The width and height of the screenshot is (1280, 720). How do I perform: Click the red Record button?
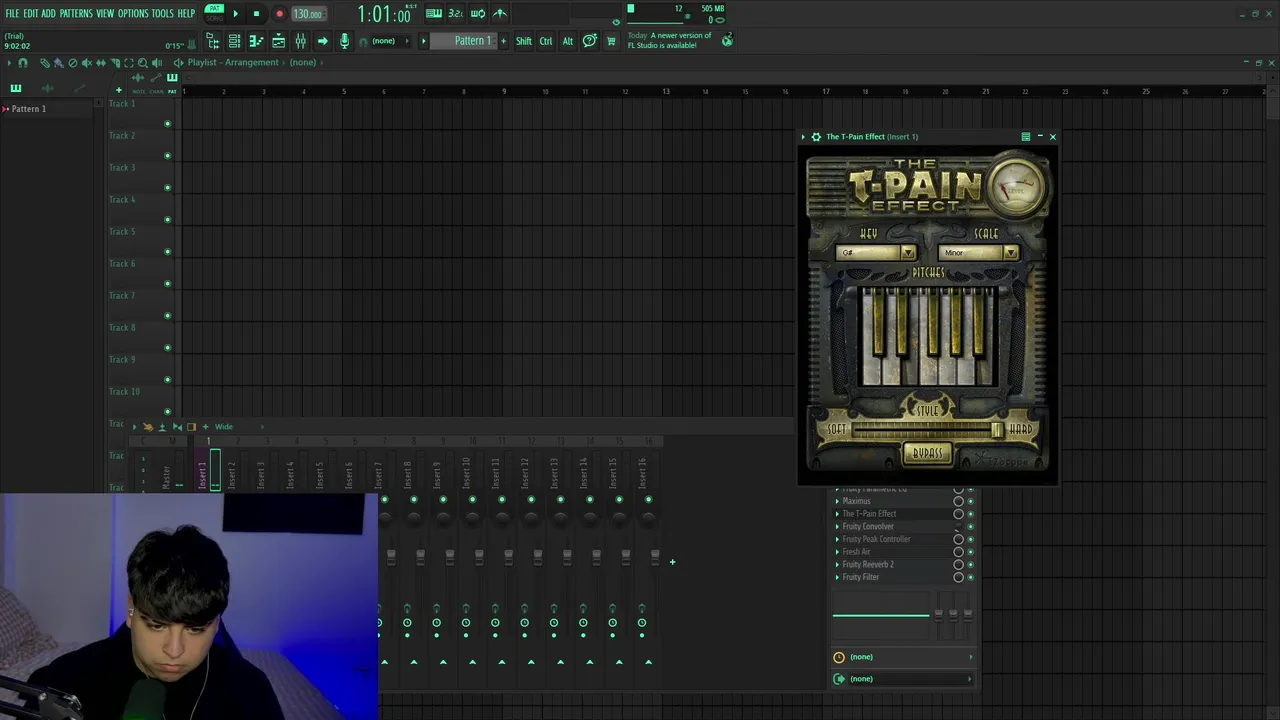279,14
